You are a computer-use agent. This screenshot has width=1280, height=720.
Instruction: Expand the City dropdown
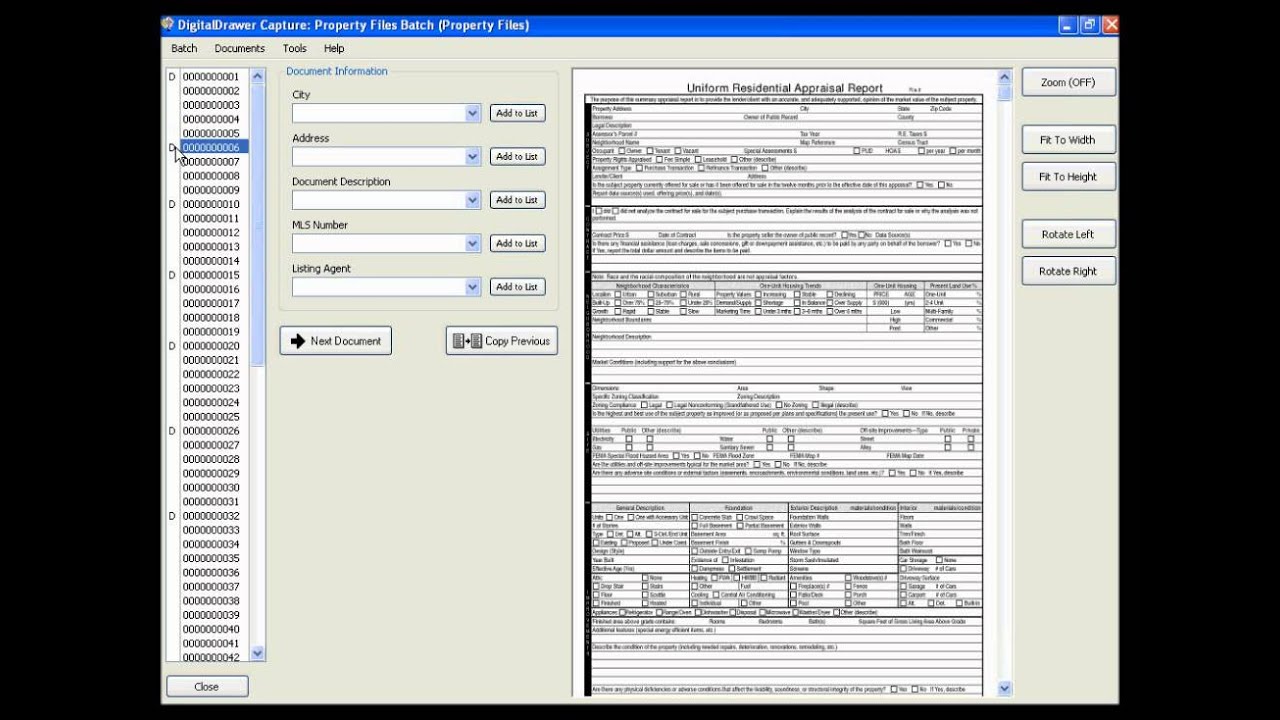473,113
